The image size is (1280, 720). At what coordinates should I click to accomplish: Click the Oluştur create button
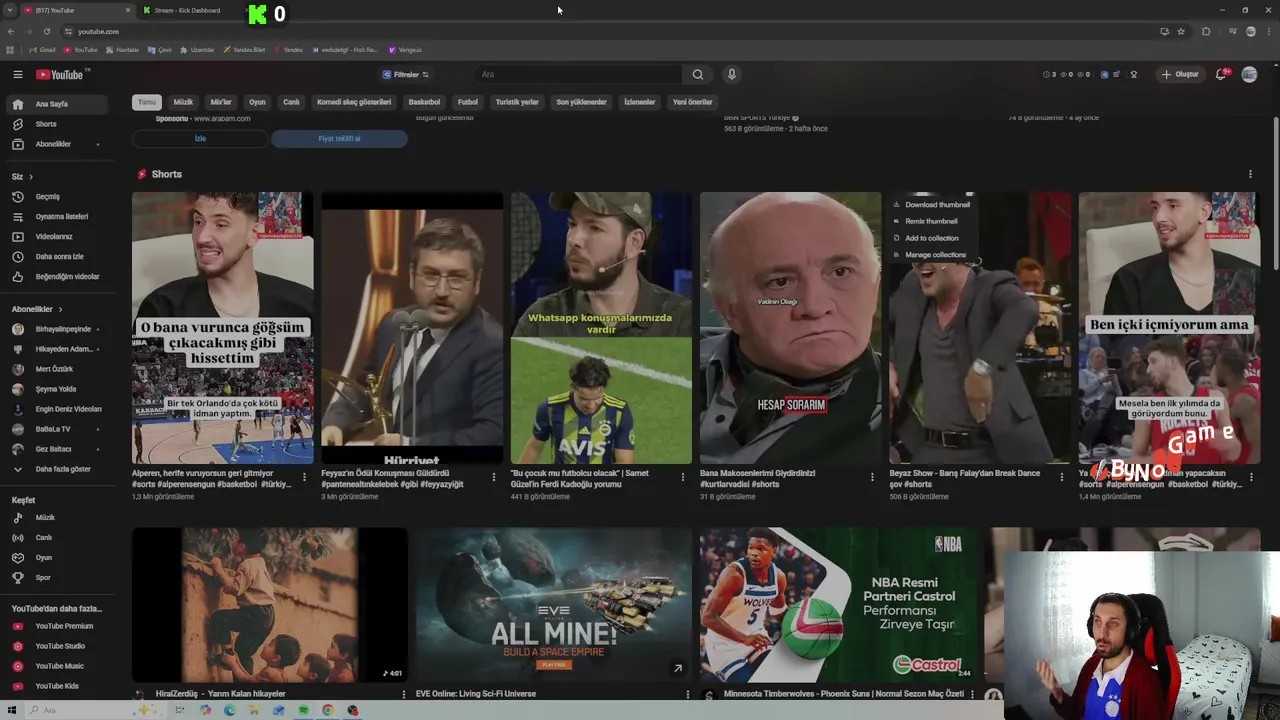point(1179,74)
